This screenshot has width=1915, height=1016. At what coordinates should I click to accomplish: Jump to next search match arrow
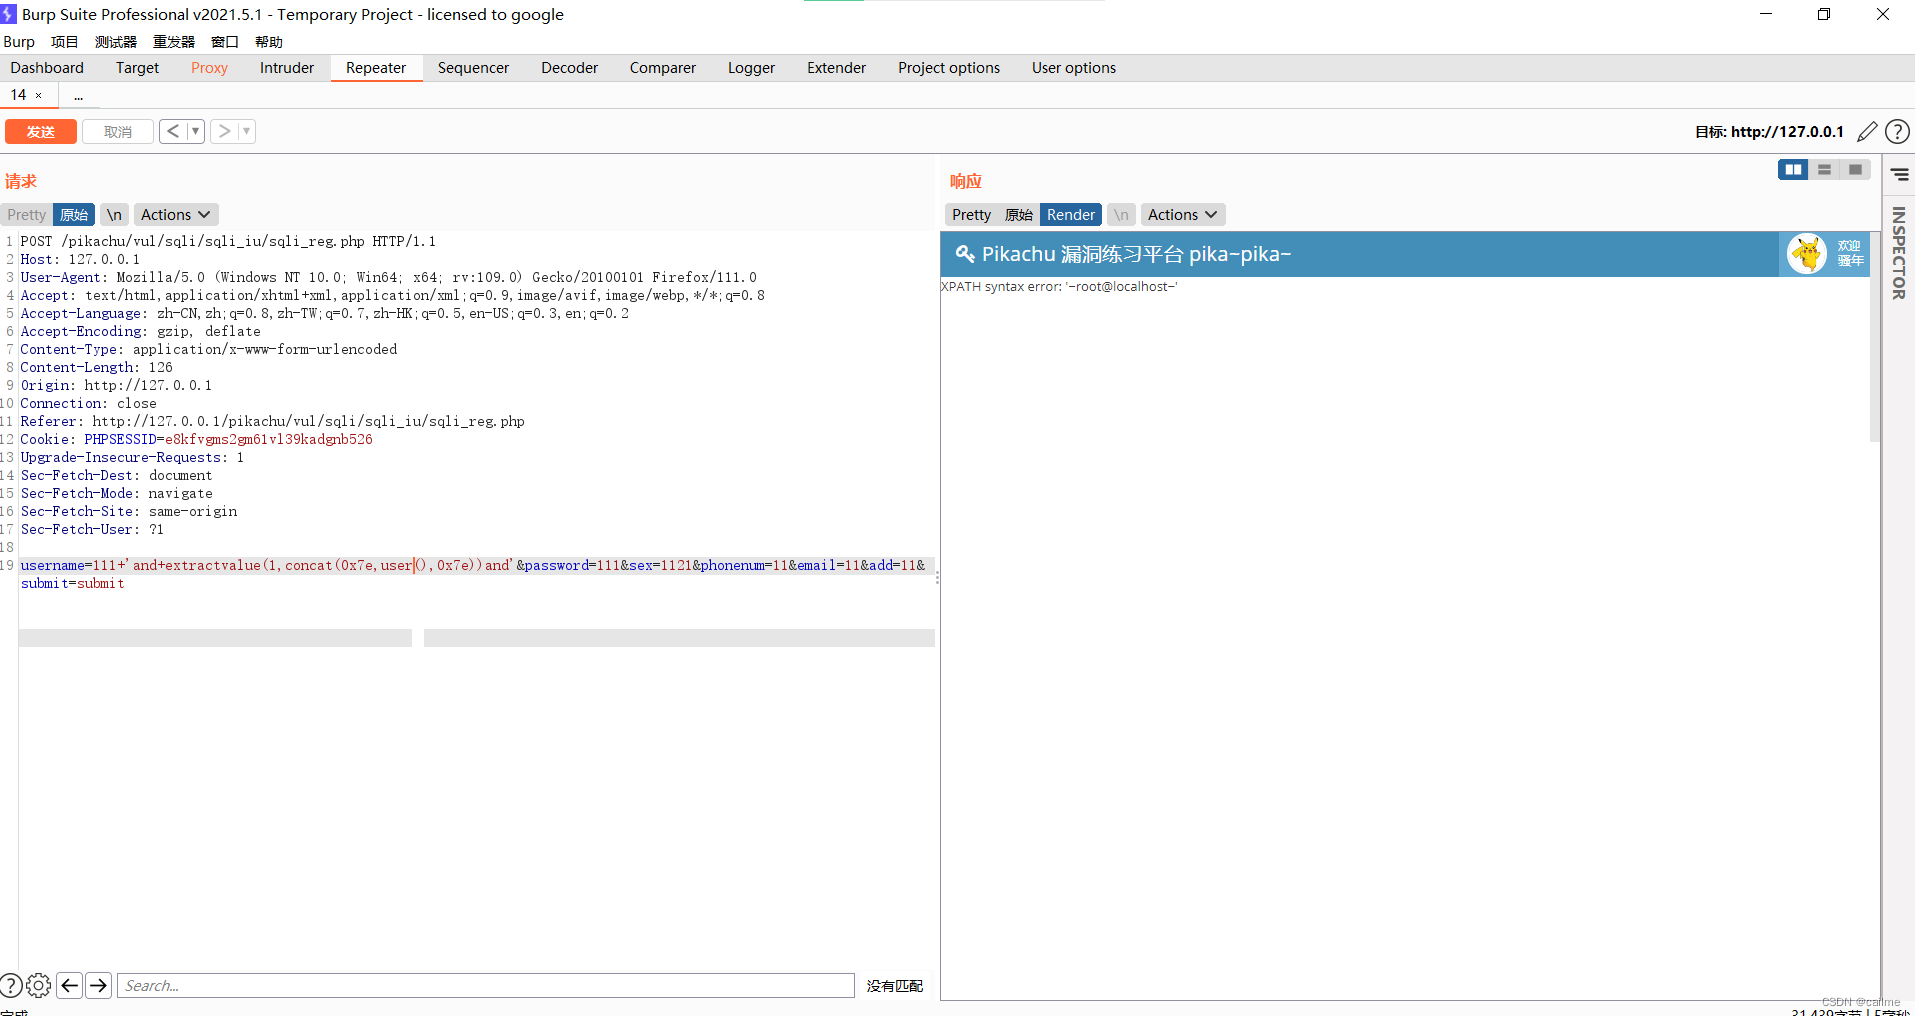[x=98, y=985]
